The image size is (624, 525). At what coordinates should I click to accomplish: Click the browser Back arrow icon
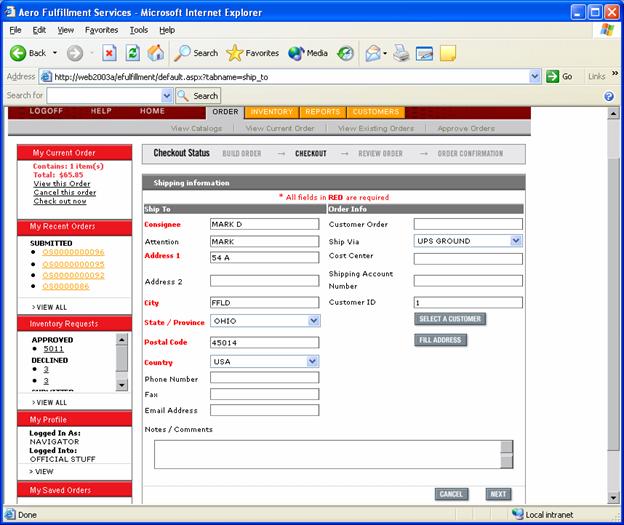click(18, 53)
